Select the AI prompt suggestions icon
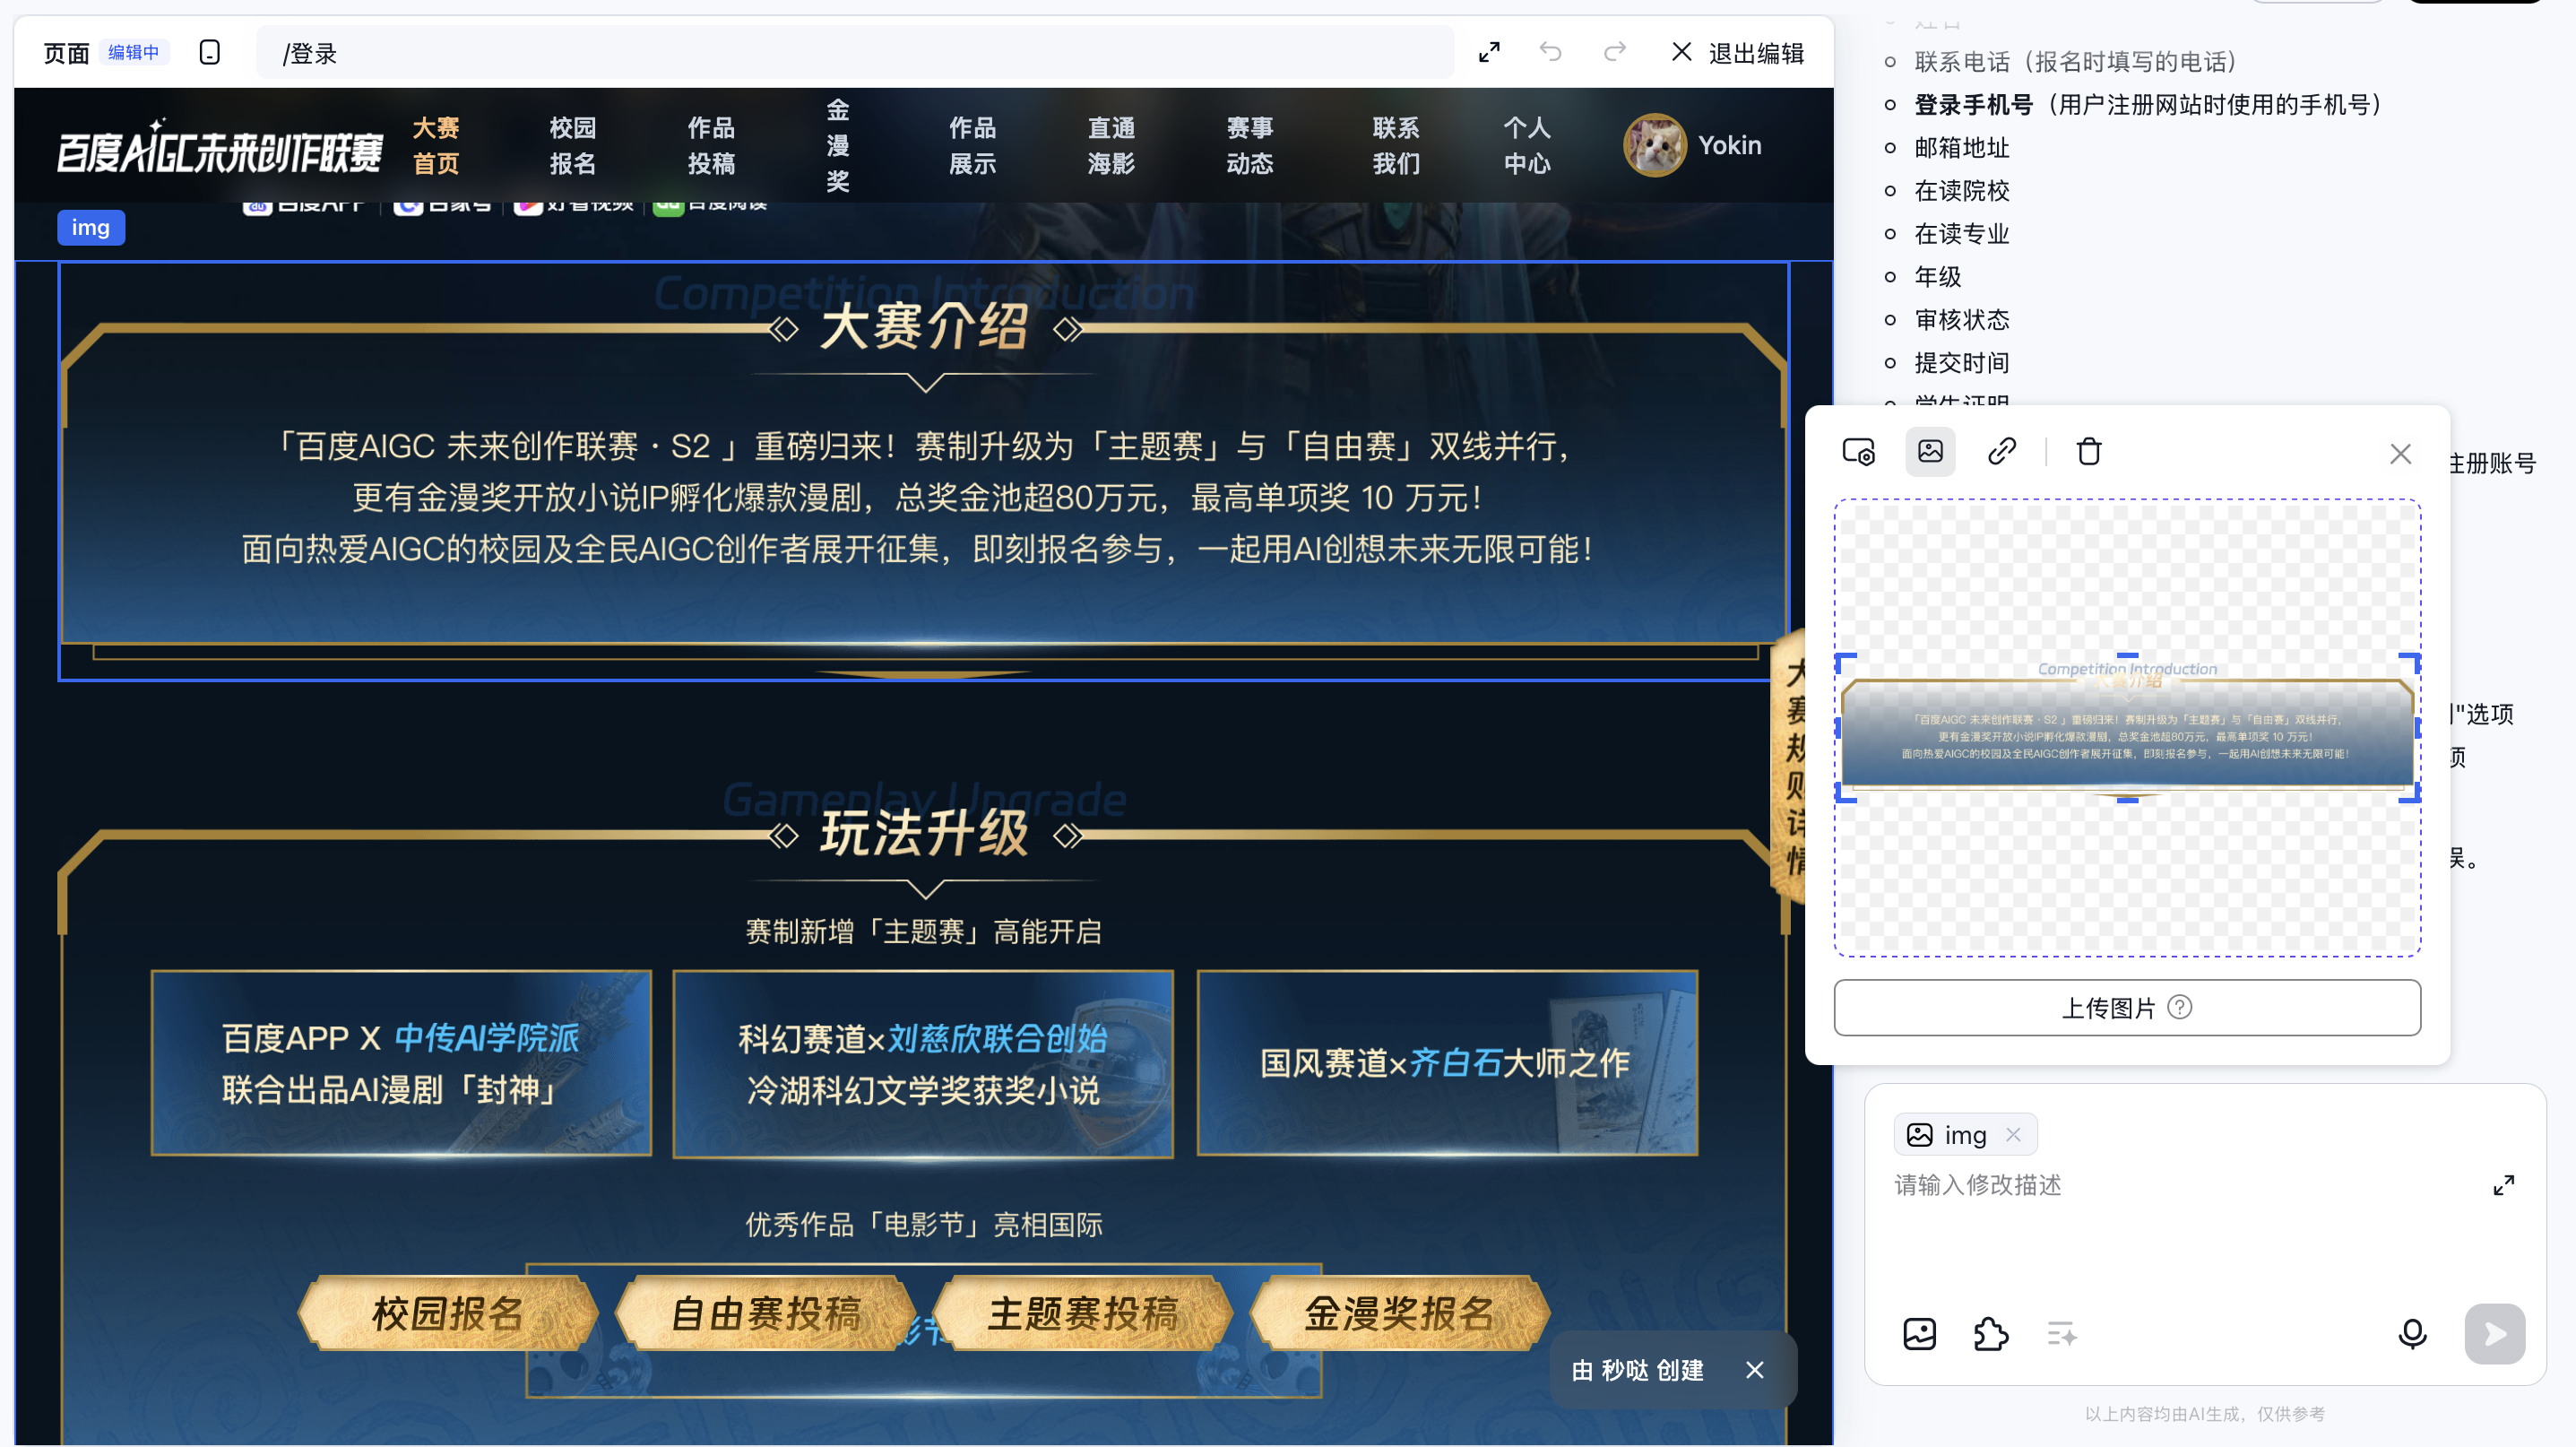The height and width of the screenshot is (1447, 2576). [x=2062, y=1334]
